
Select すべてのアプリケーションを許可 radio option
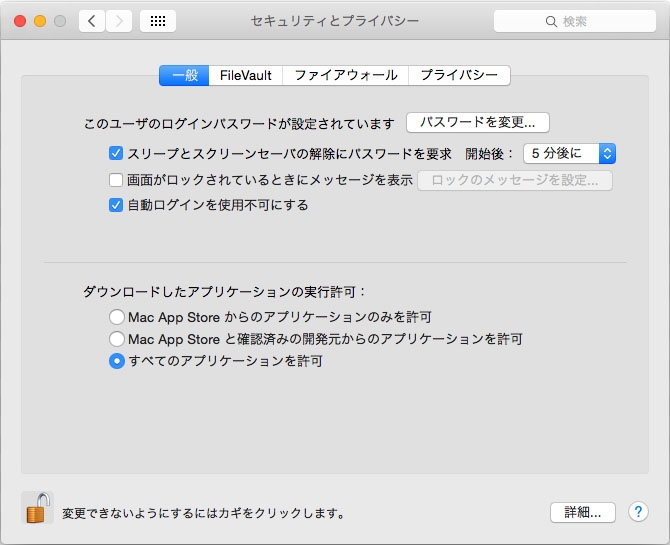tap(117, 361)
